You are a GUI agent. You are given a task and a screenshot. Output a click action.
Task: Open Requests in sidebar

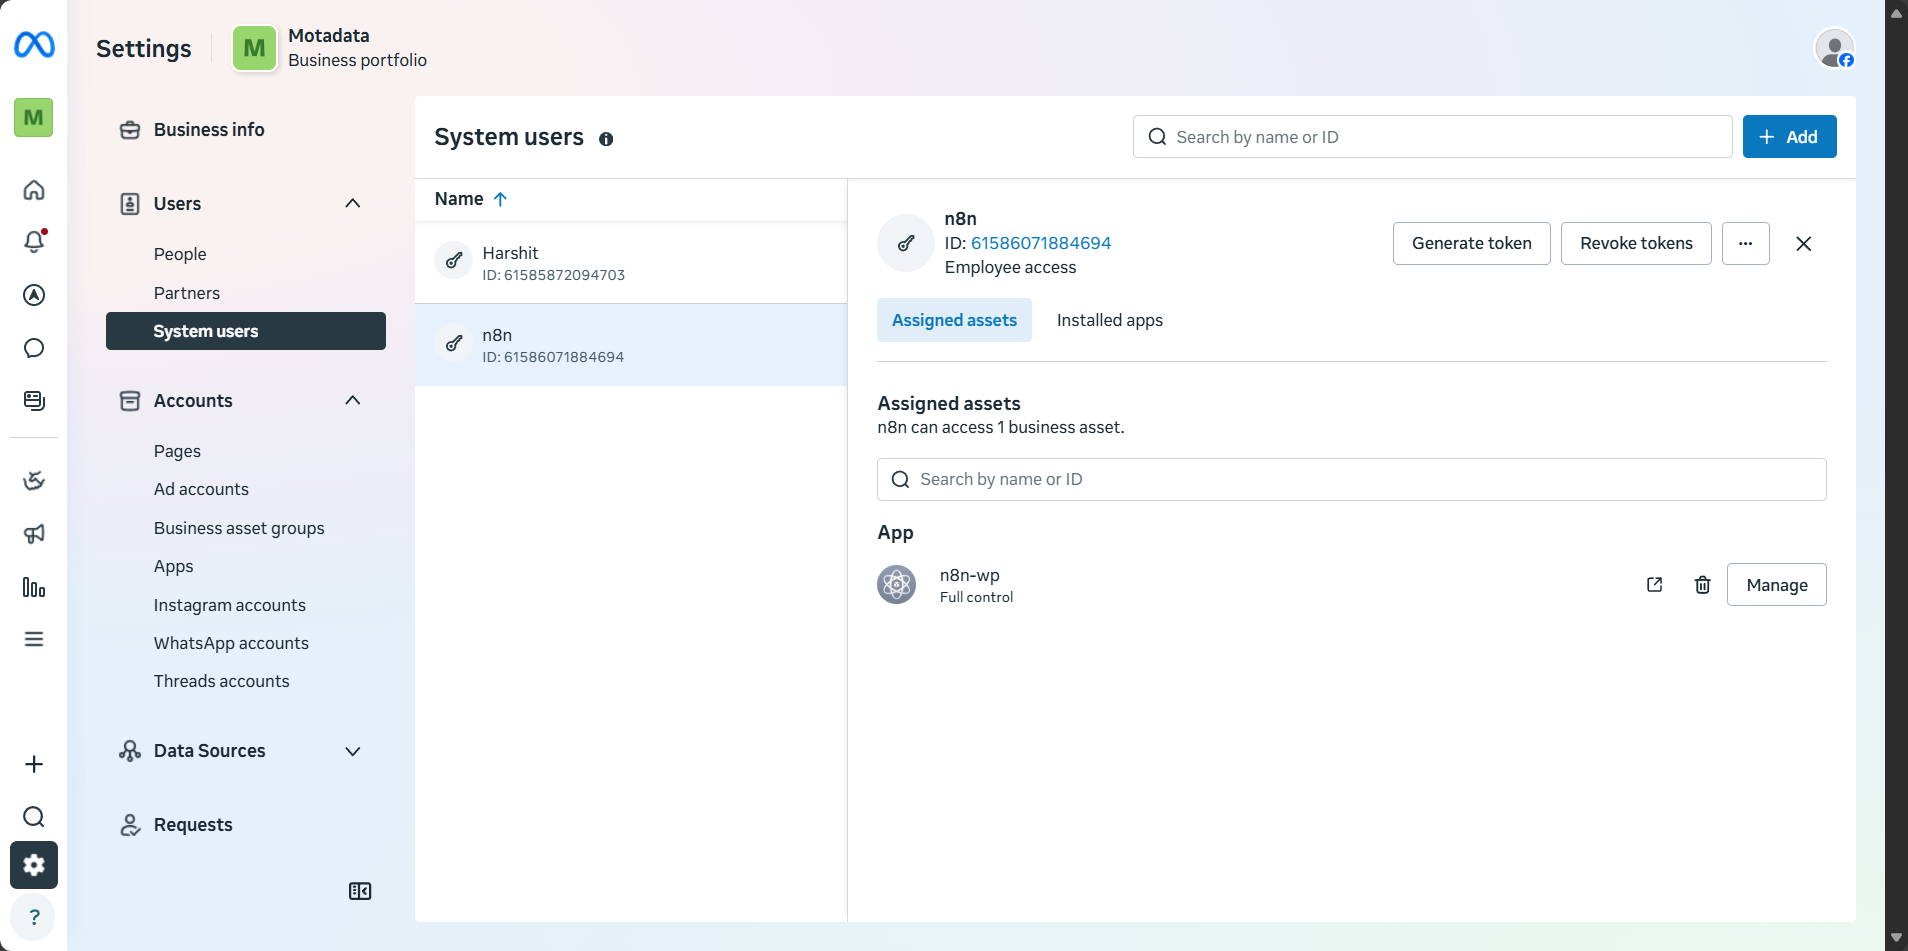click(x=193, y=825)
